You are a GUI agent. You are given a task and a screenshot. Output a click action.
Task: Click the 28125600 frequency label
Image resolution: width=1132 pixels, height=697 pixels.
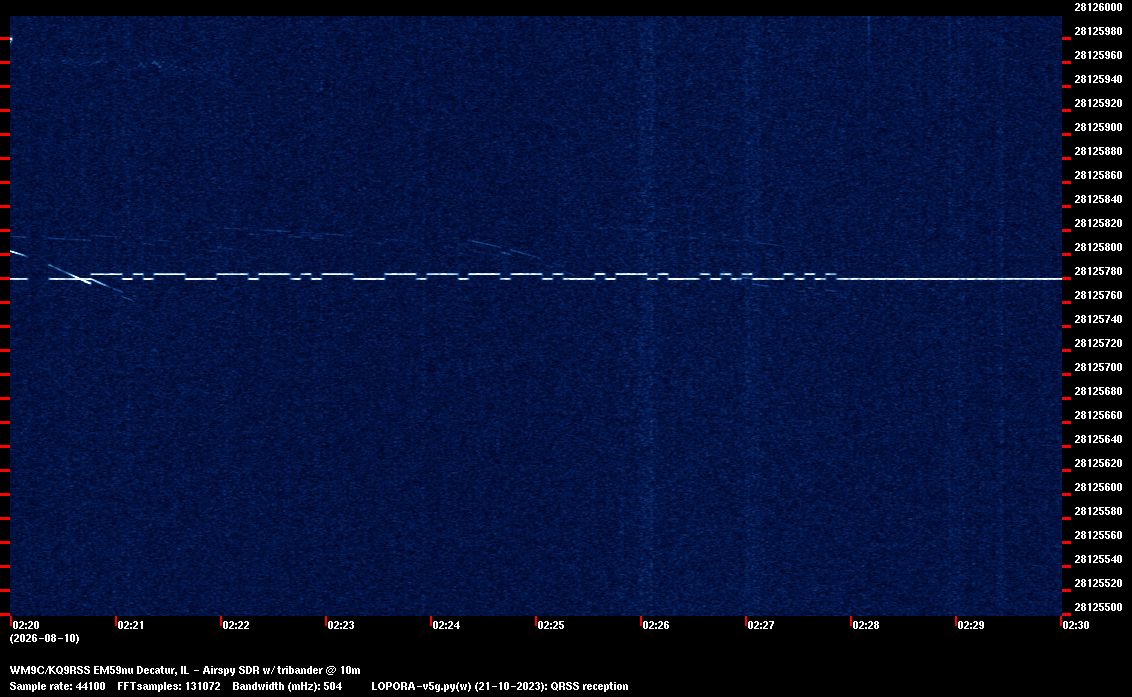coord(1098,488)
